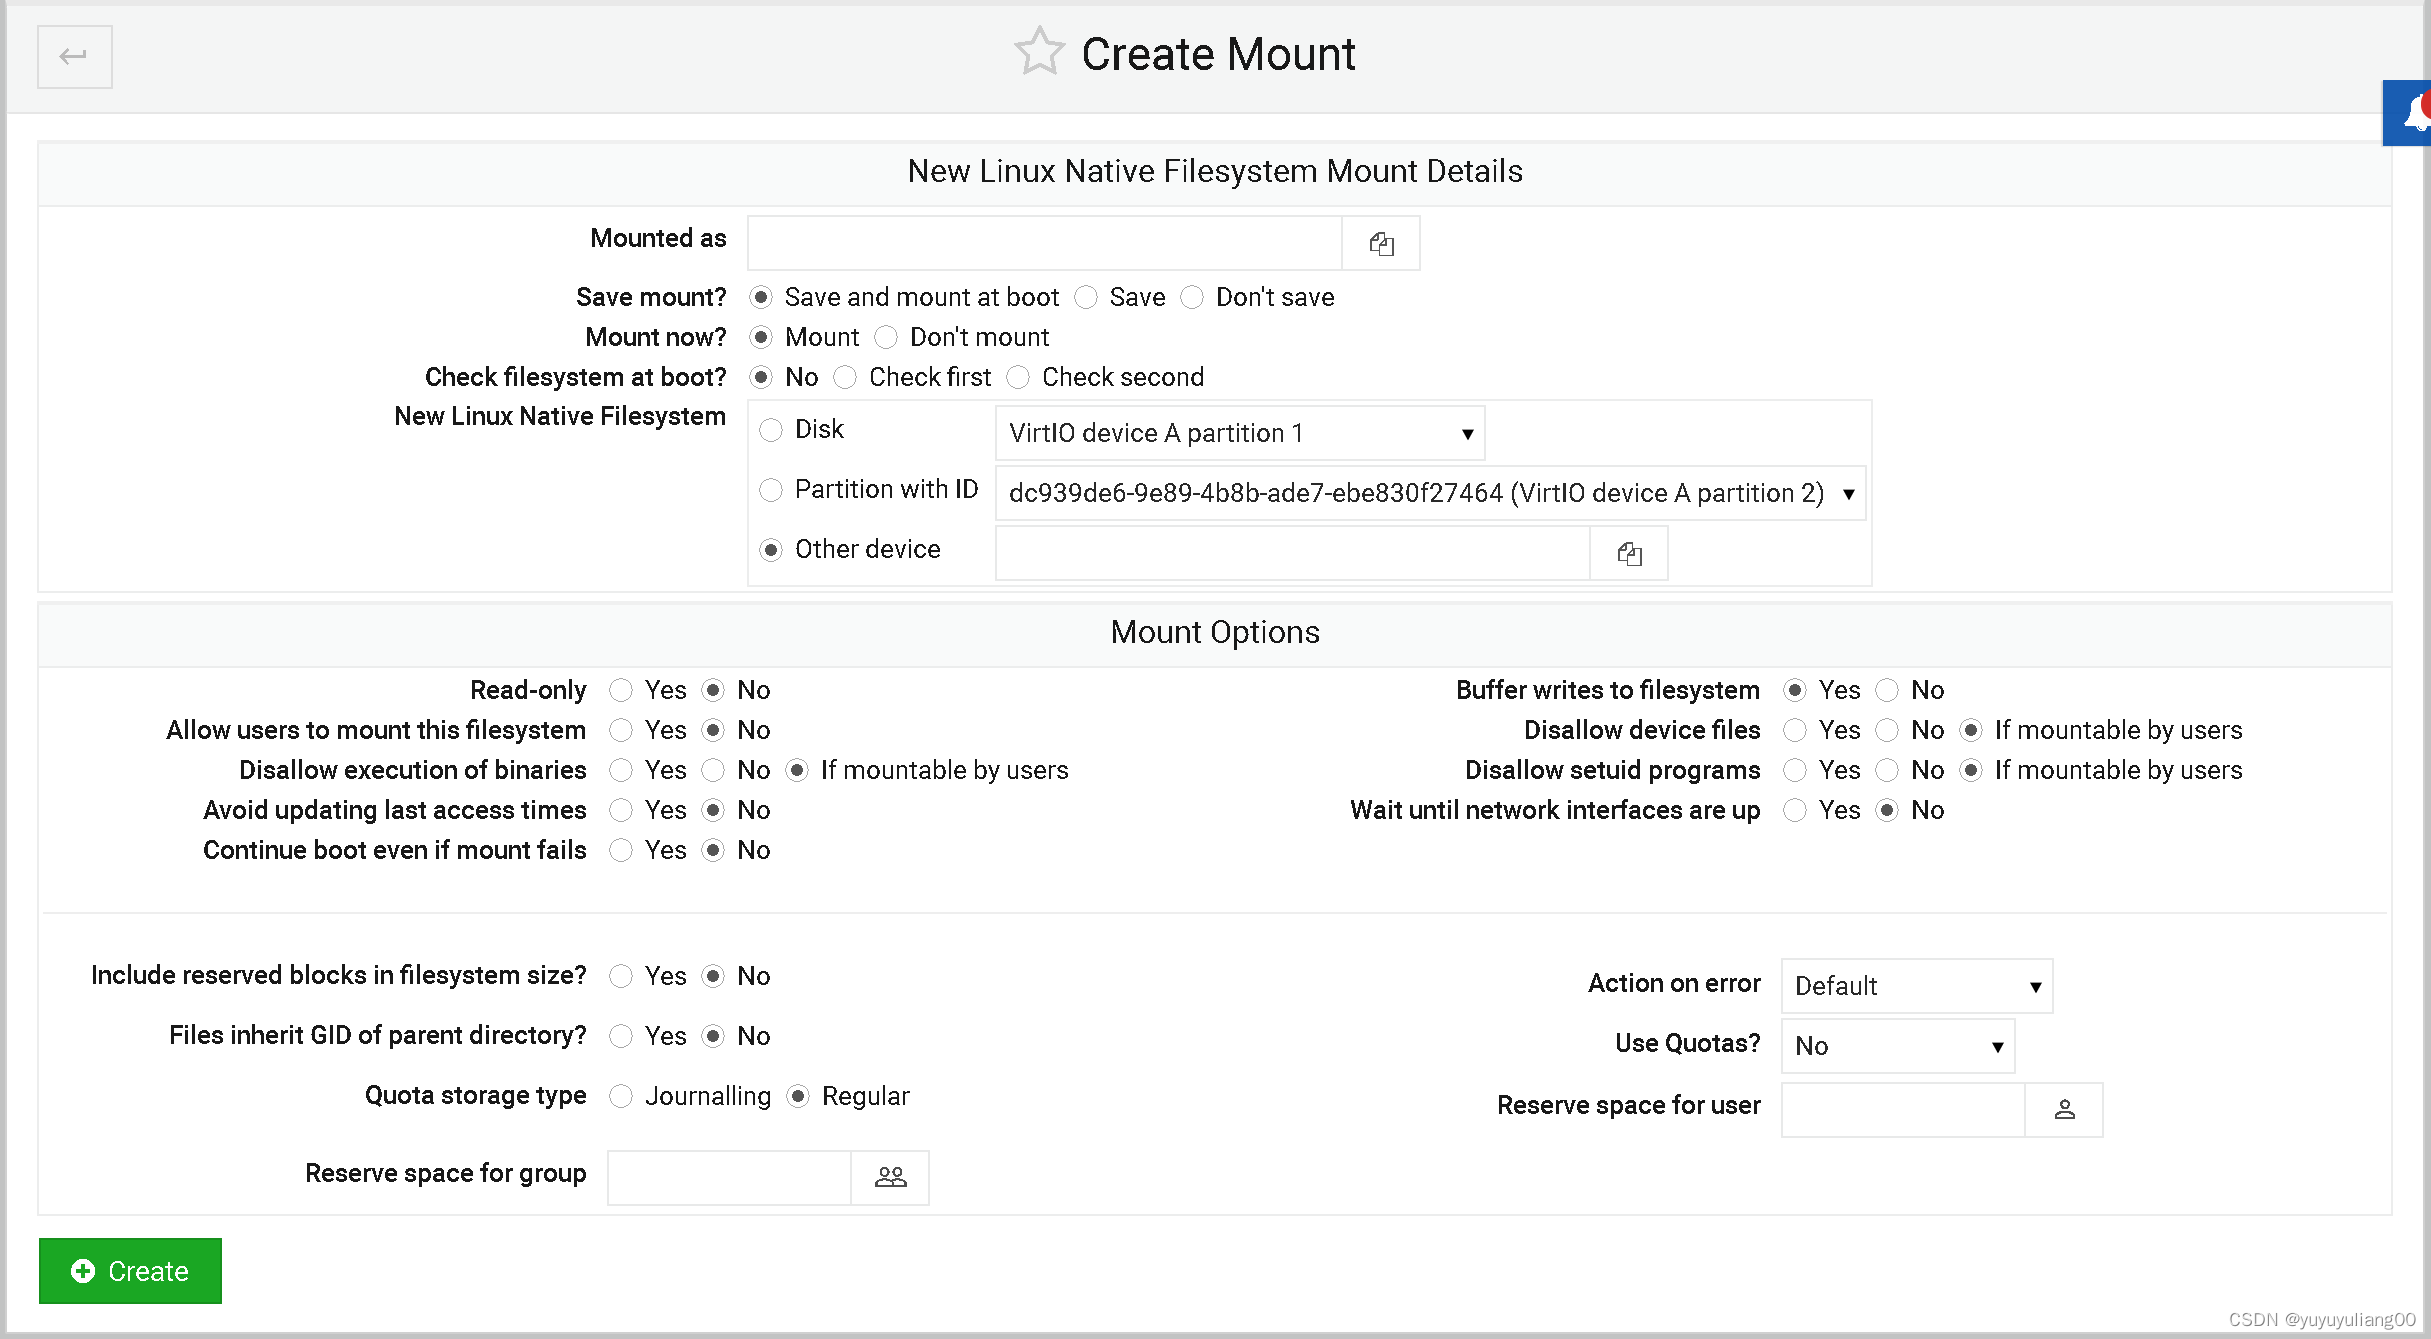2431x1339 pixels.
Task: Open the notifications bell
Action: (x=2414, y=113)
